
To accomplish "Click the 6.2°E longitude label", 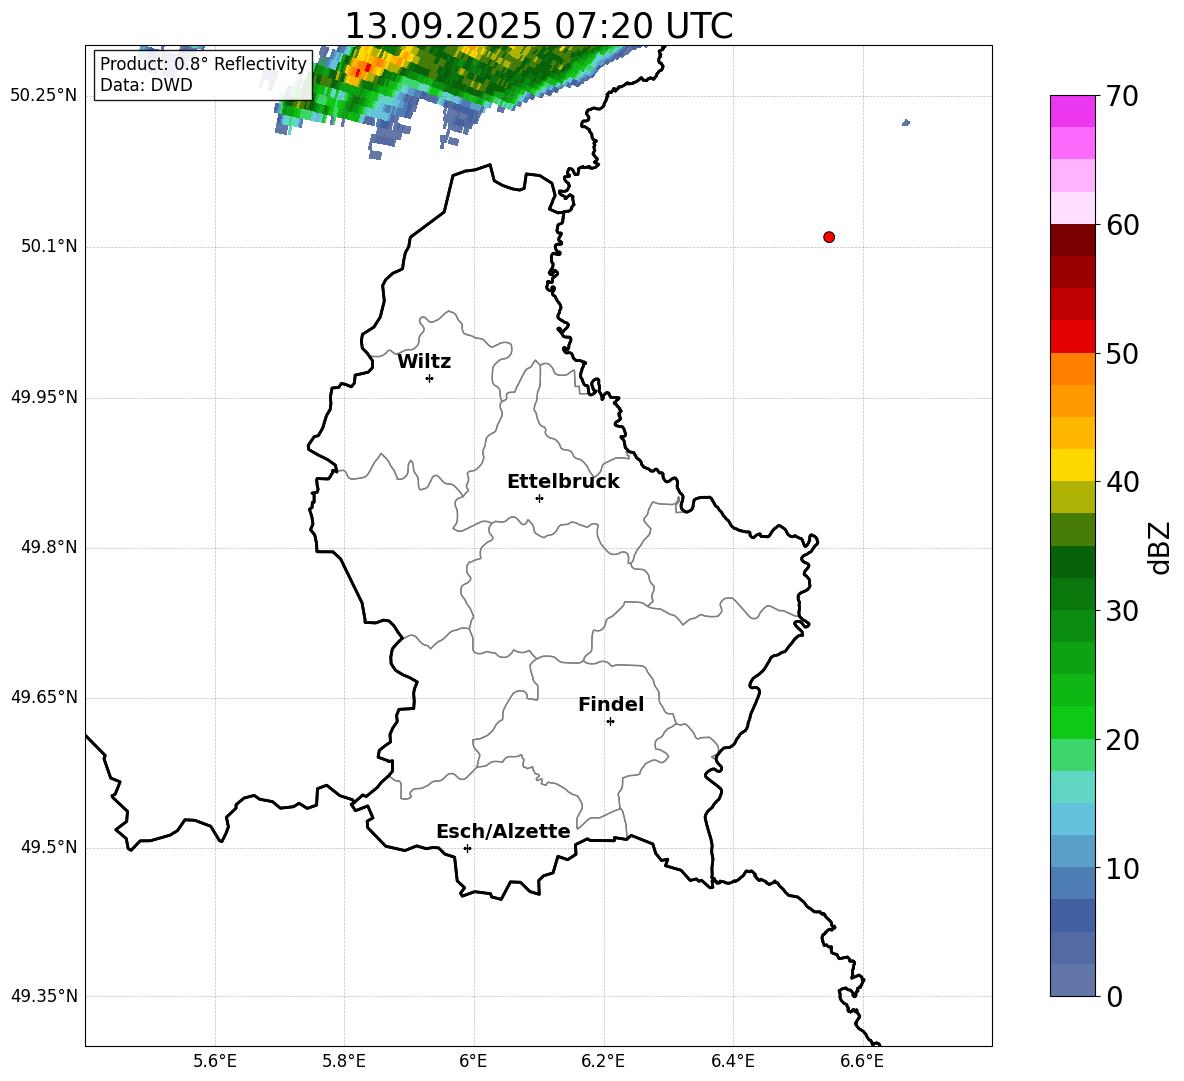I will point(603,1061).
